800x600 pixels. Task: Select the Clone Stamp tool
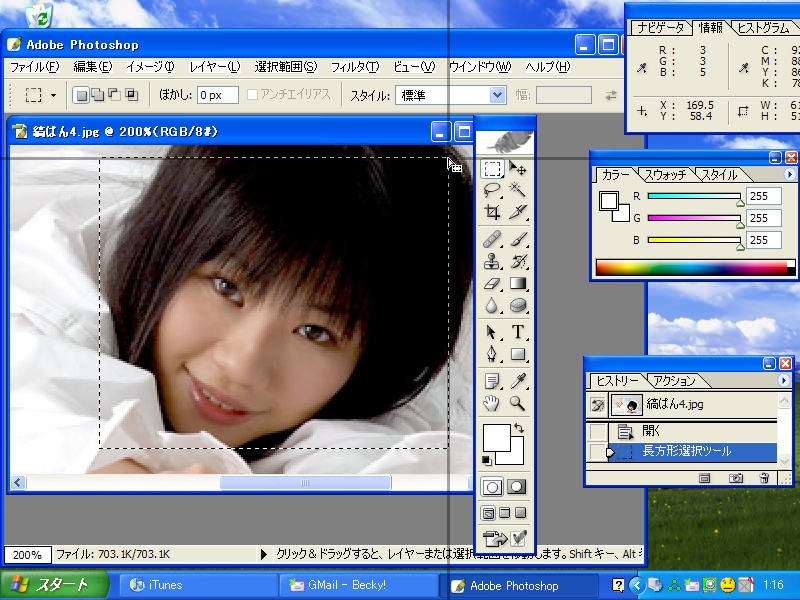click(x=492, y=261)
